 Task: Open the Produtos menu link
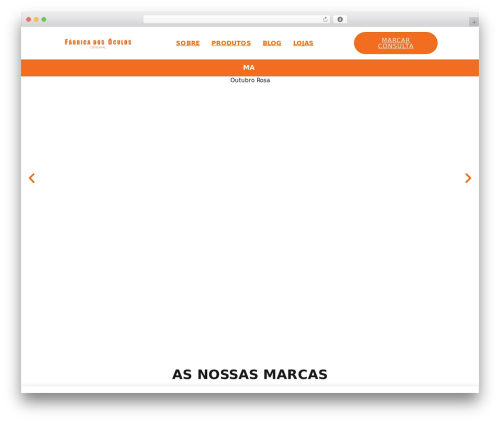tap(231, 43)
